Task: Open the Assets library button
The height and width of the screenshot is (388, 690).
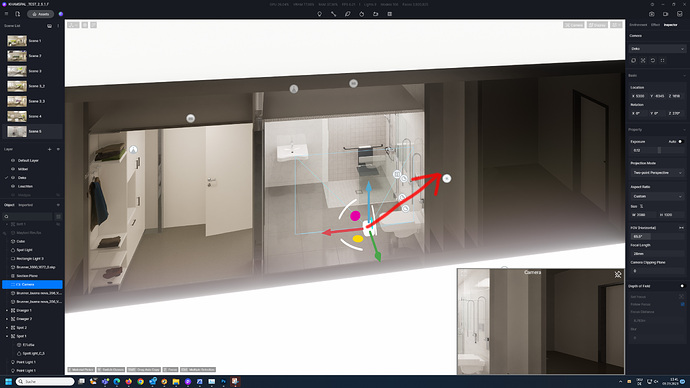Action: [x=40, y=14]
